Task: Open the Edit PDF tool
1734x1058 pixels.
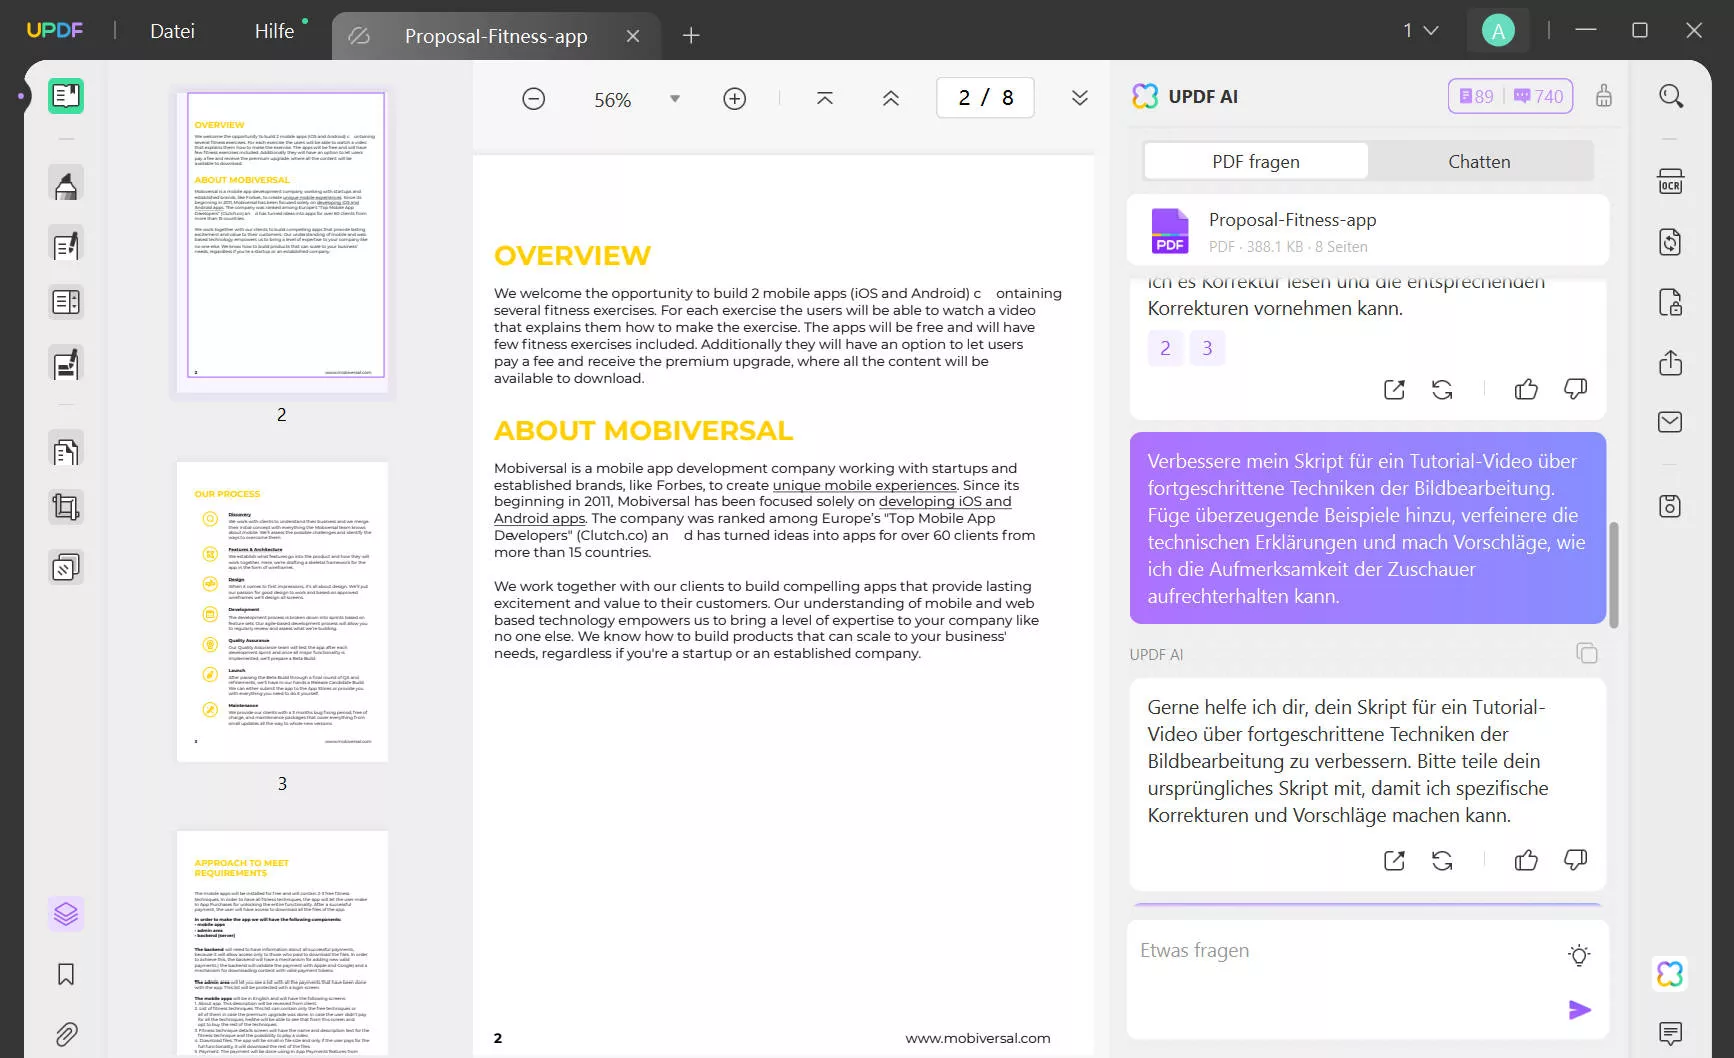Action: (66, 245)
